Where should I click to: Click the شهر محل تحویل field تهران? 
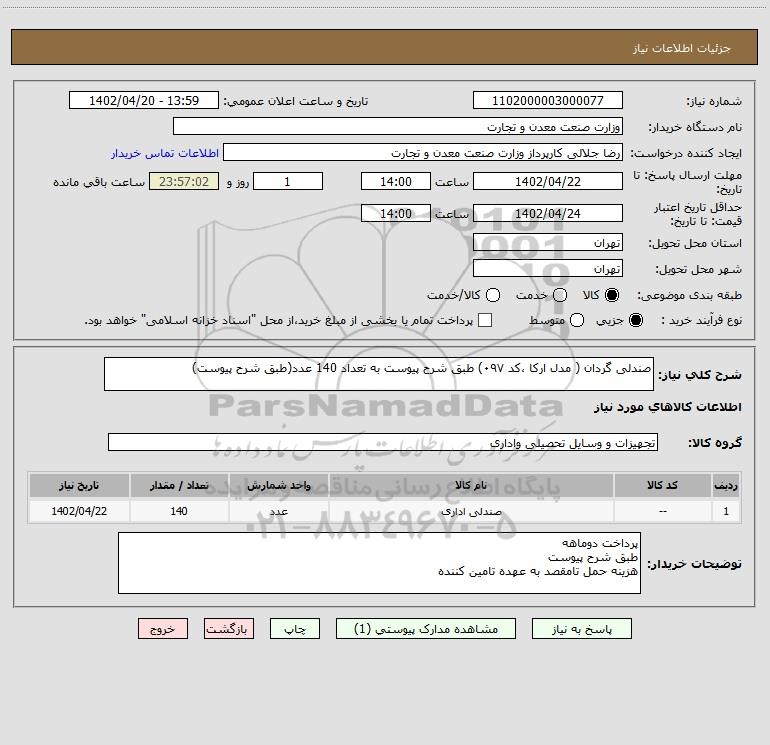pyautogui.click(x=548, y=268)
